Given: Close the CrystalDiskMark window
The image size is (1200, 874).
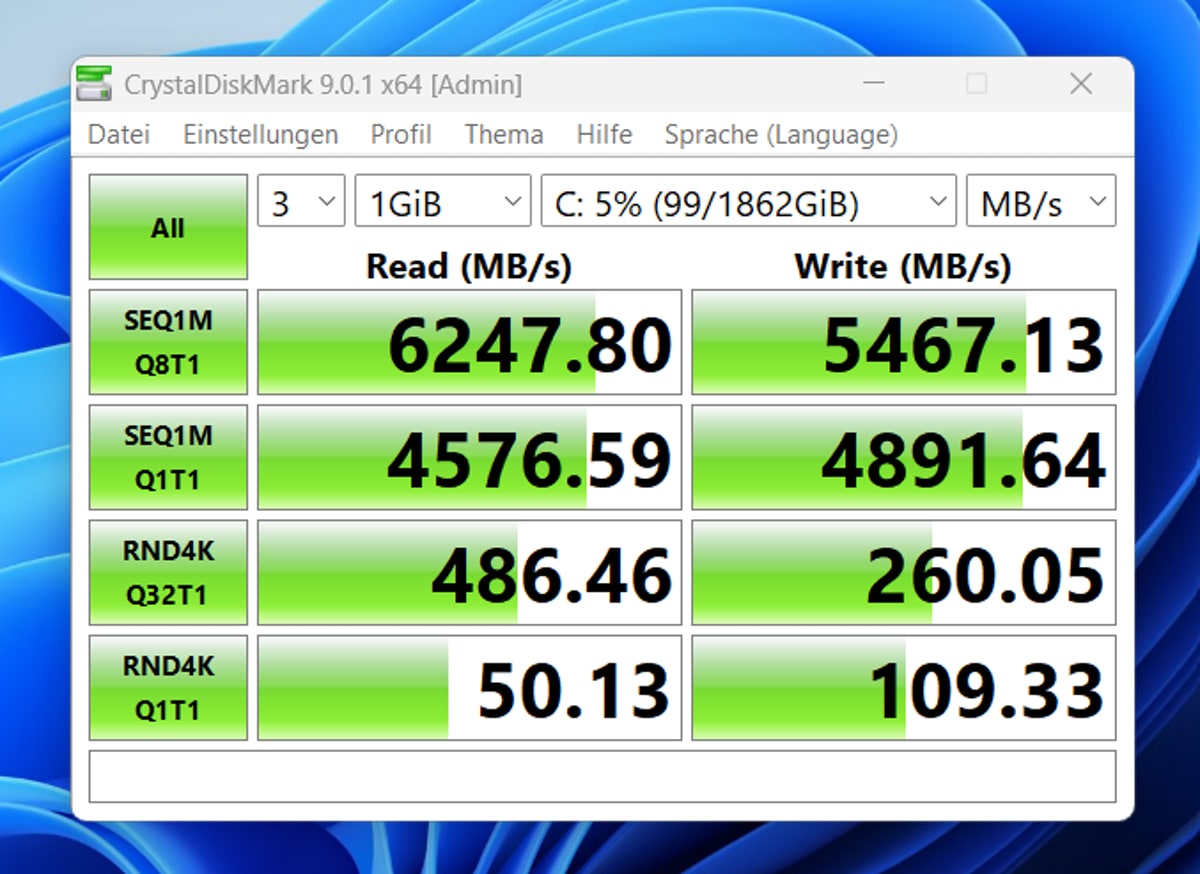Looking at the screenshot, I should pyautogui.click(x=1081, y=85).
